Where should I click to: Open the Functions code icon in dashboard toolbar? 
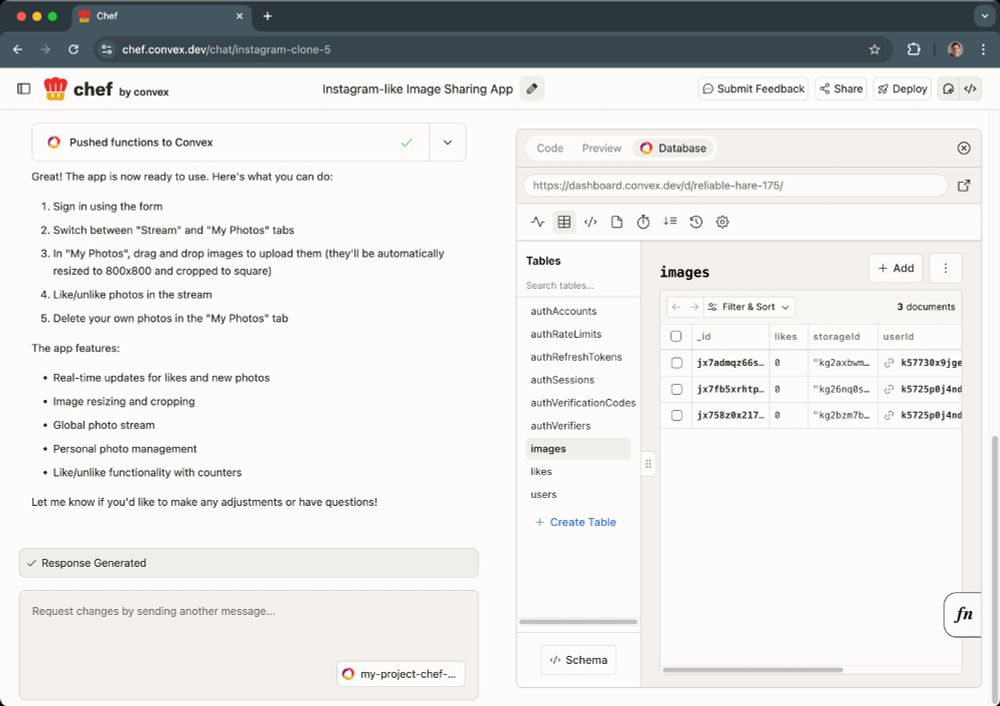pos(591,222)
